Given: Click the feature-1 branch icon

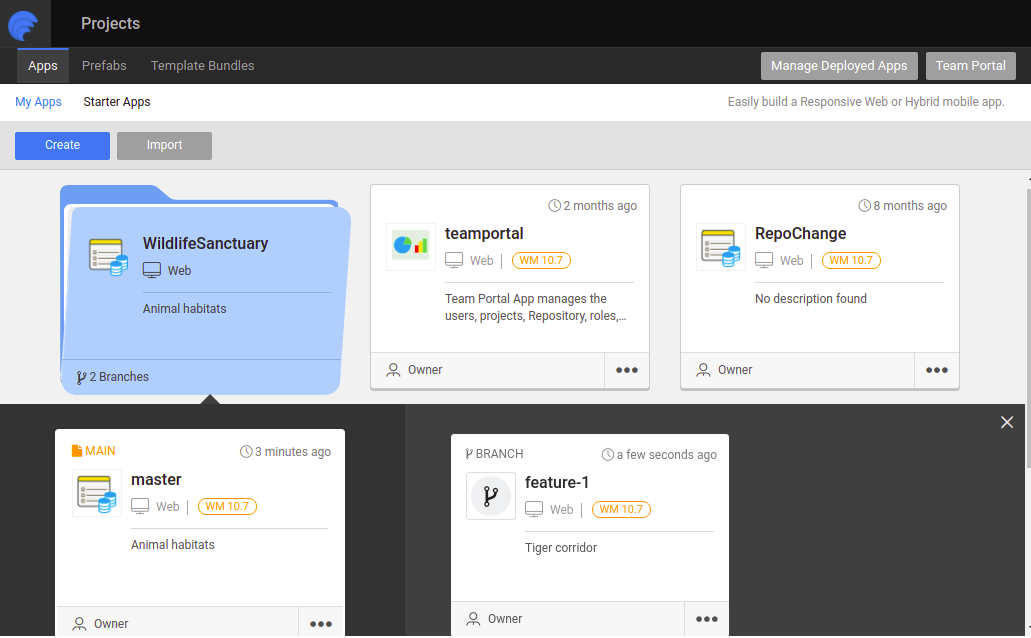Looking at the screenshot, I should (491, 496).
